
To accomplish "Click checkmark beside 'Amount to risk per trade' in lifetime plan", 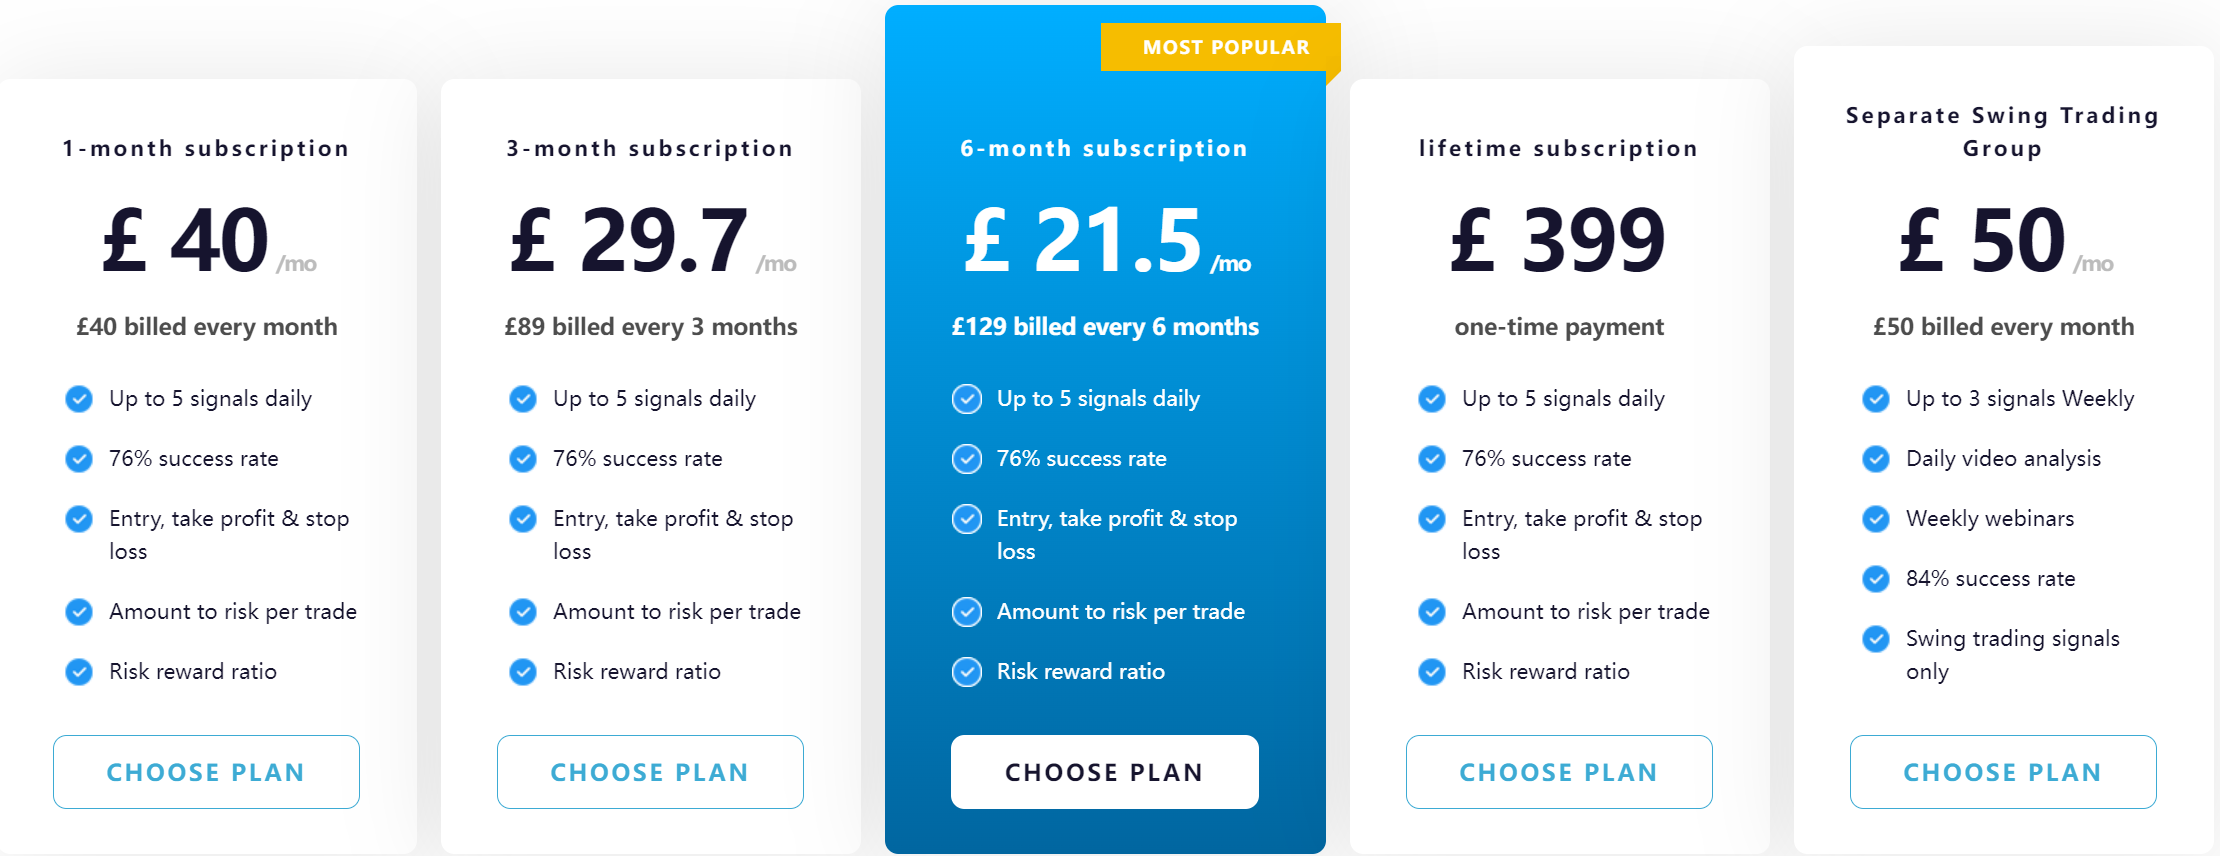I will (x=1432, y=612).
